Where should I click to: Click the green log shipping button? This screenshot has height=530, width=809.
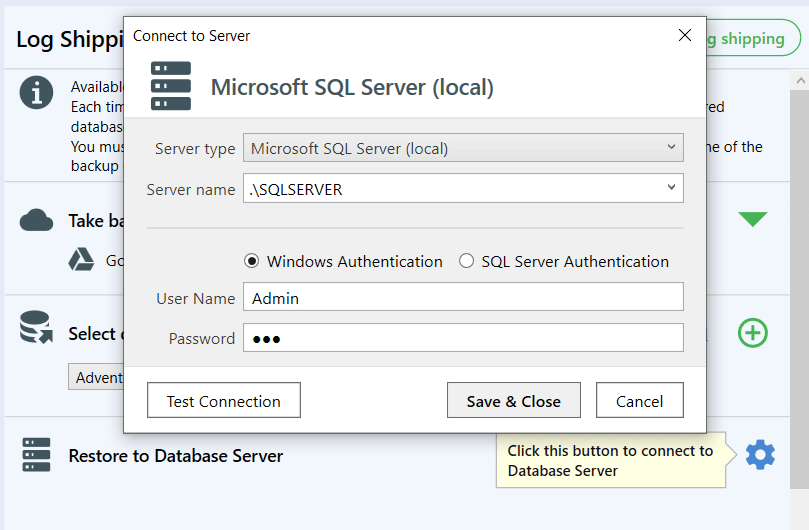tap(754, 38)
